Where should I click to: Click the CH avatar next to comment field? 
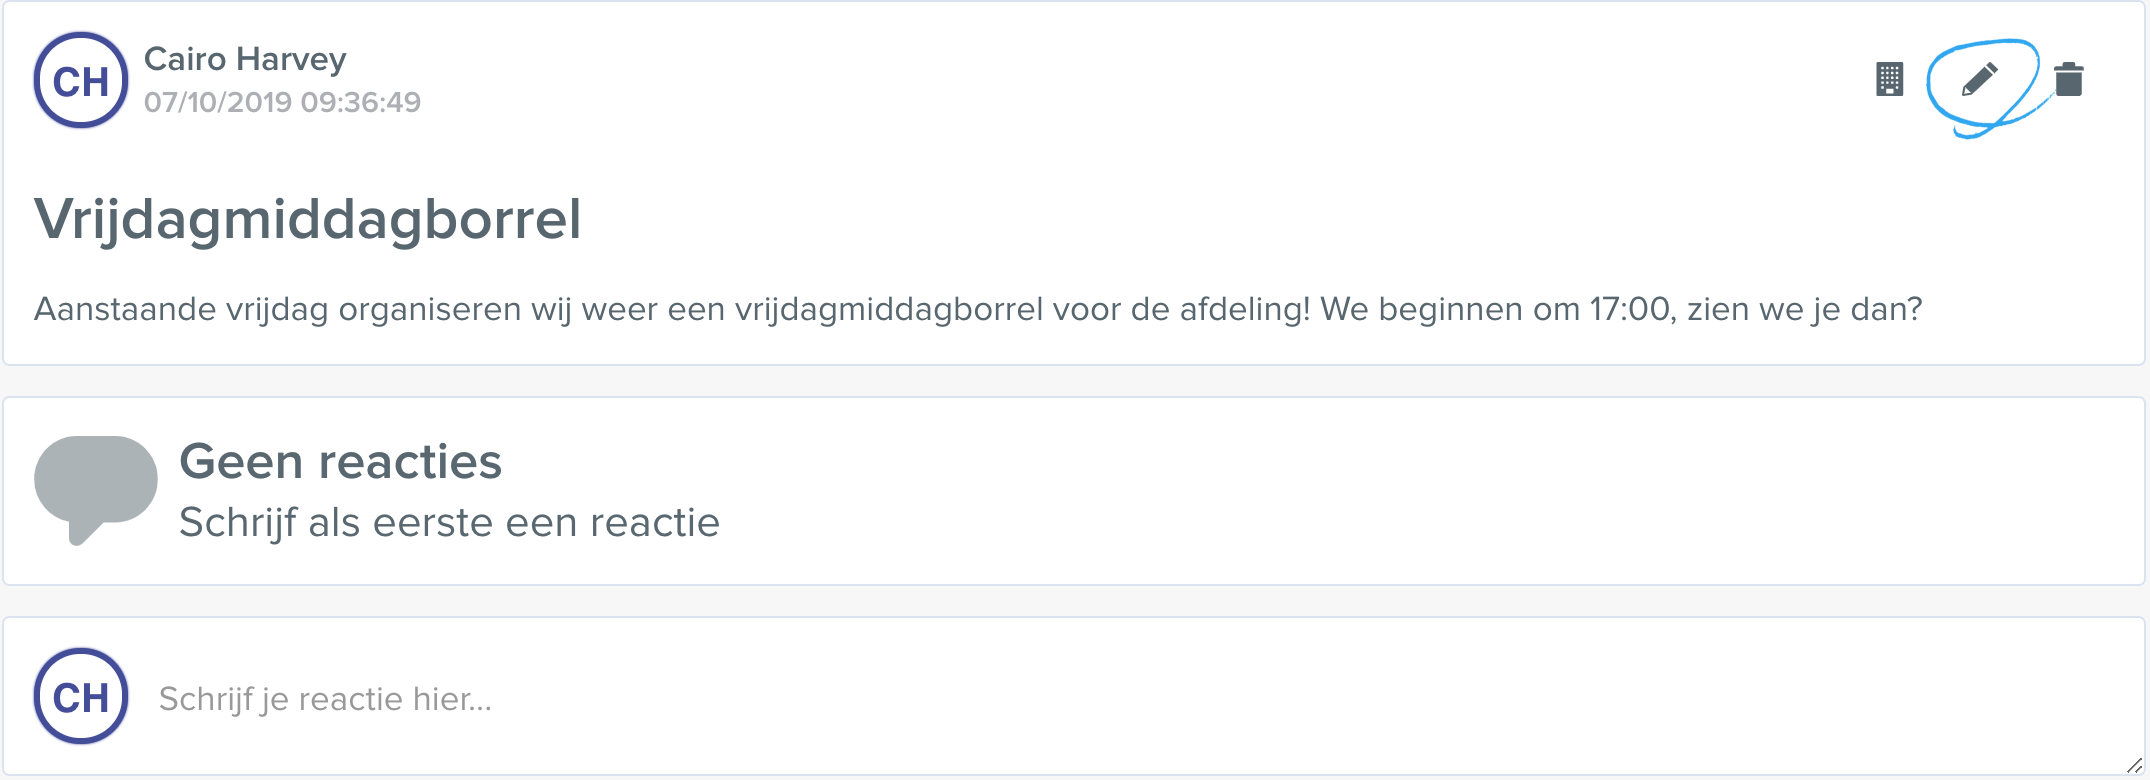(81, 696)
